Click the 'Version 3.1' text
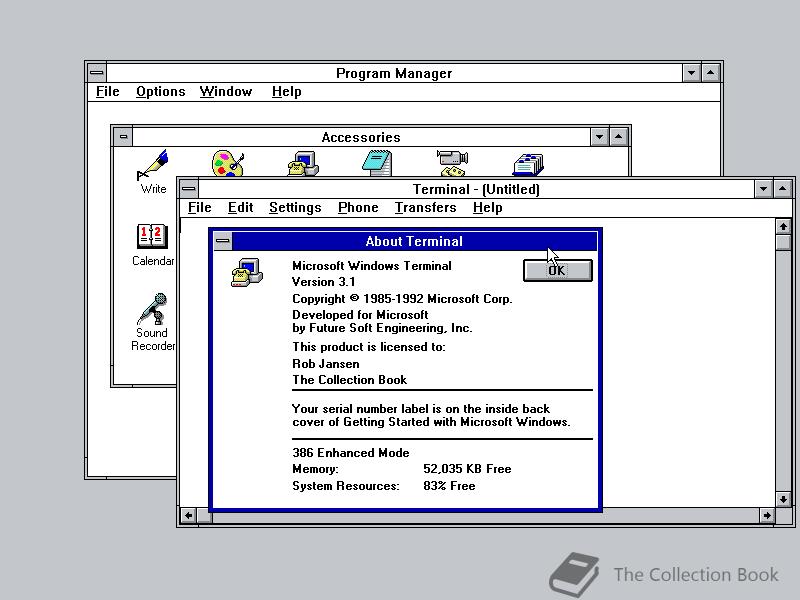Screen dimensions: 800x600 323,282
